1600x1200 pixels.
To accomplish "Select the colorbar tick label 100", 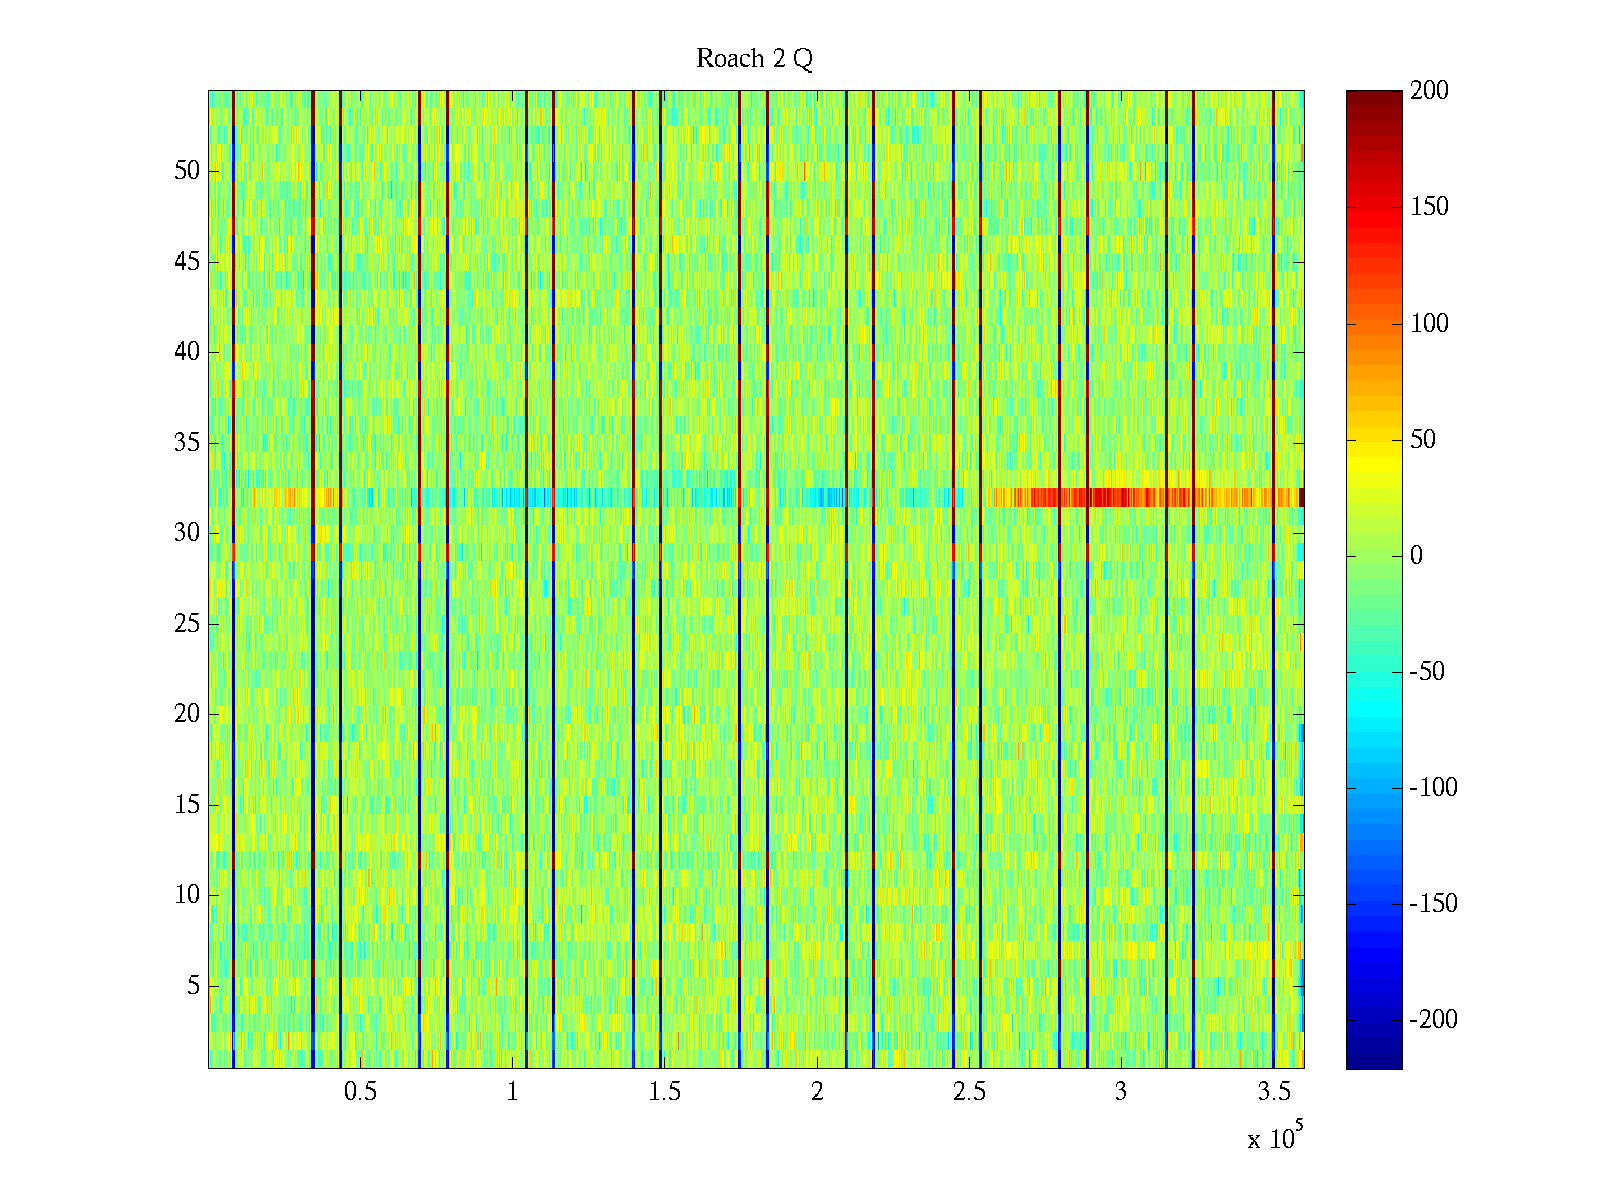I will [1429, 323].
